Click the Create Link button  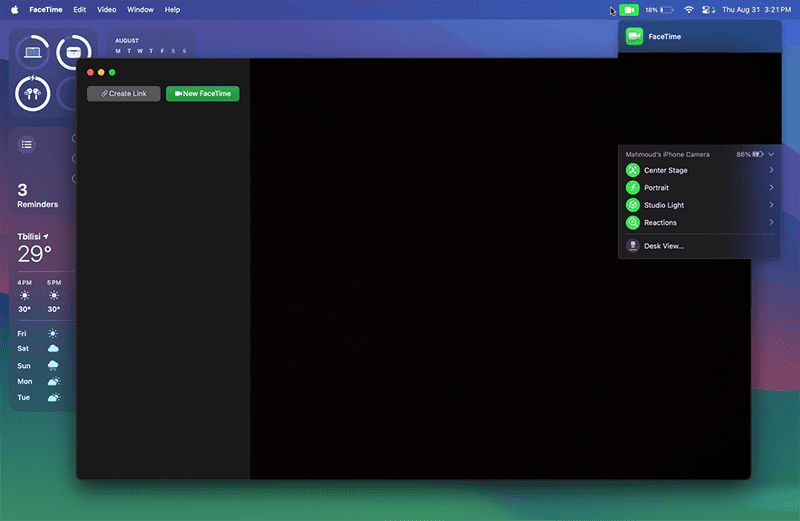point(123,93)
